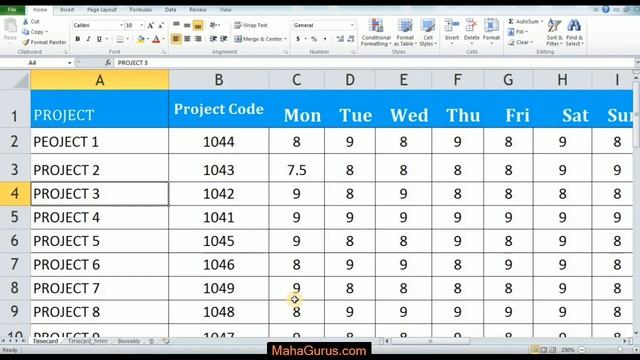Click the Clear button
This screenshot has height=360, width=640.
click(521, 42)
